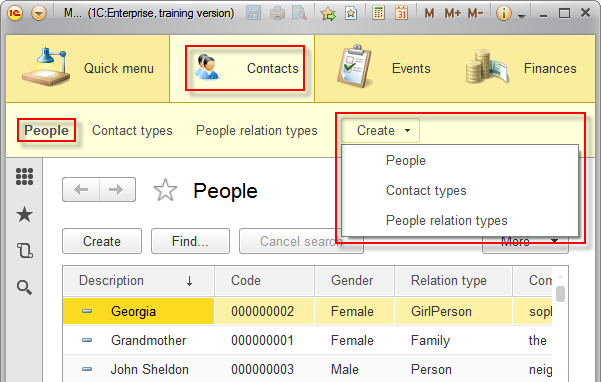Open the Quick menu section

(x=88, y=69)
